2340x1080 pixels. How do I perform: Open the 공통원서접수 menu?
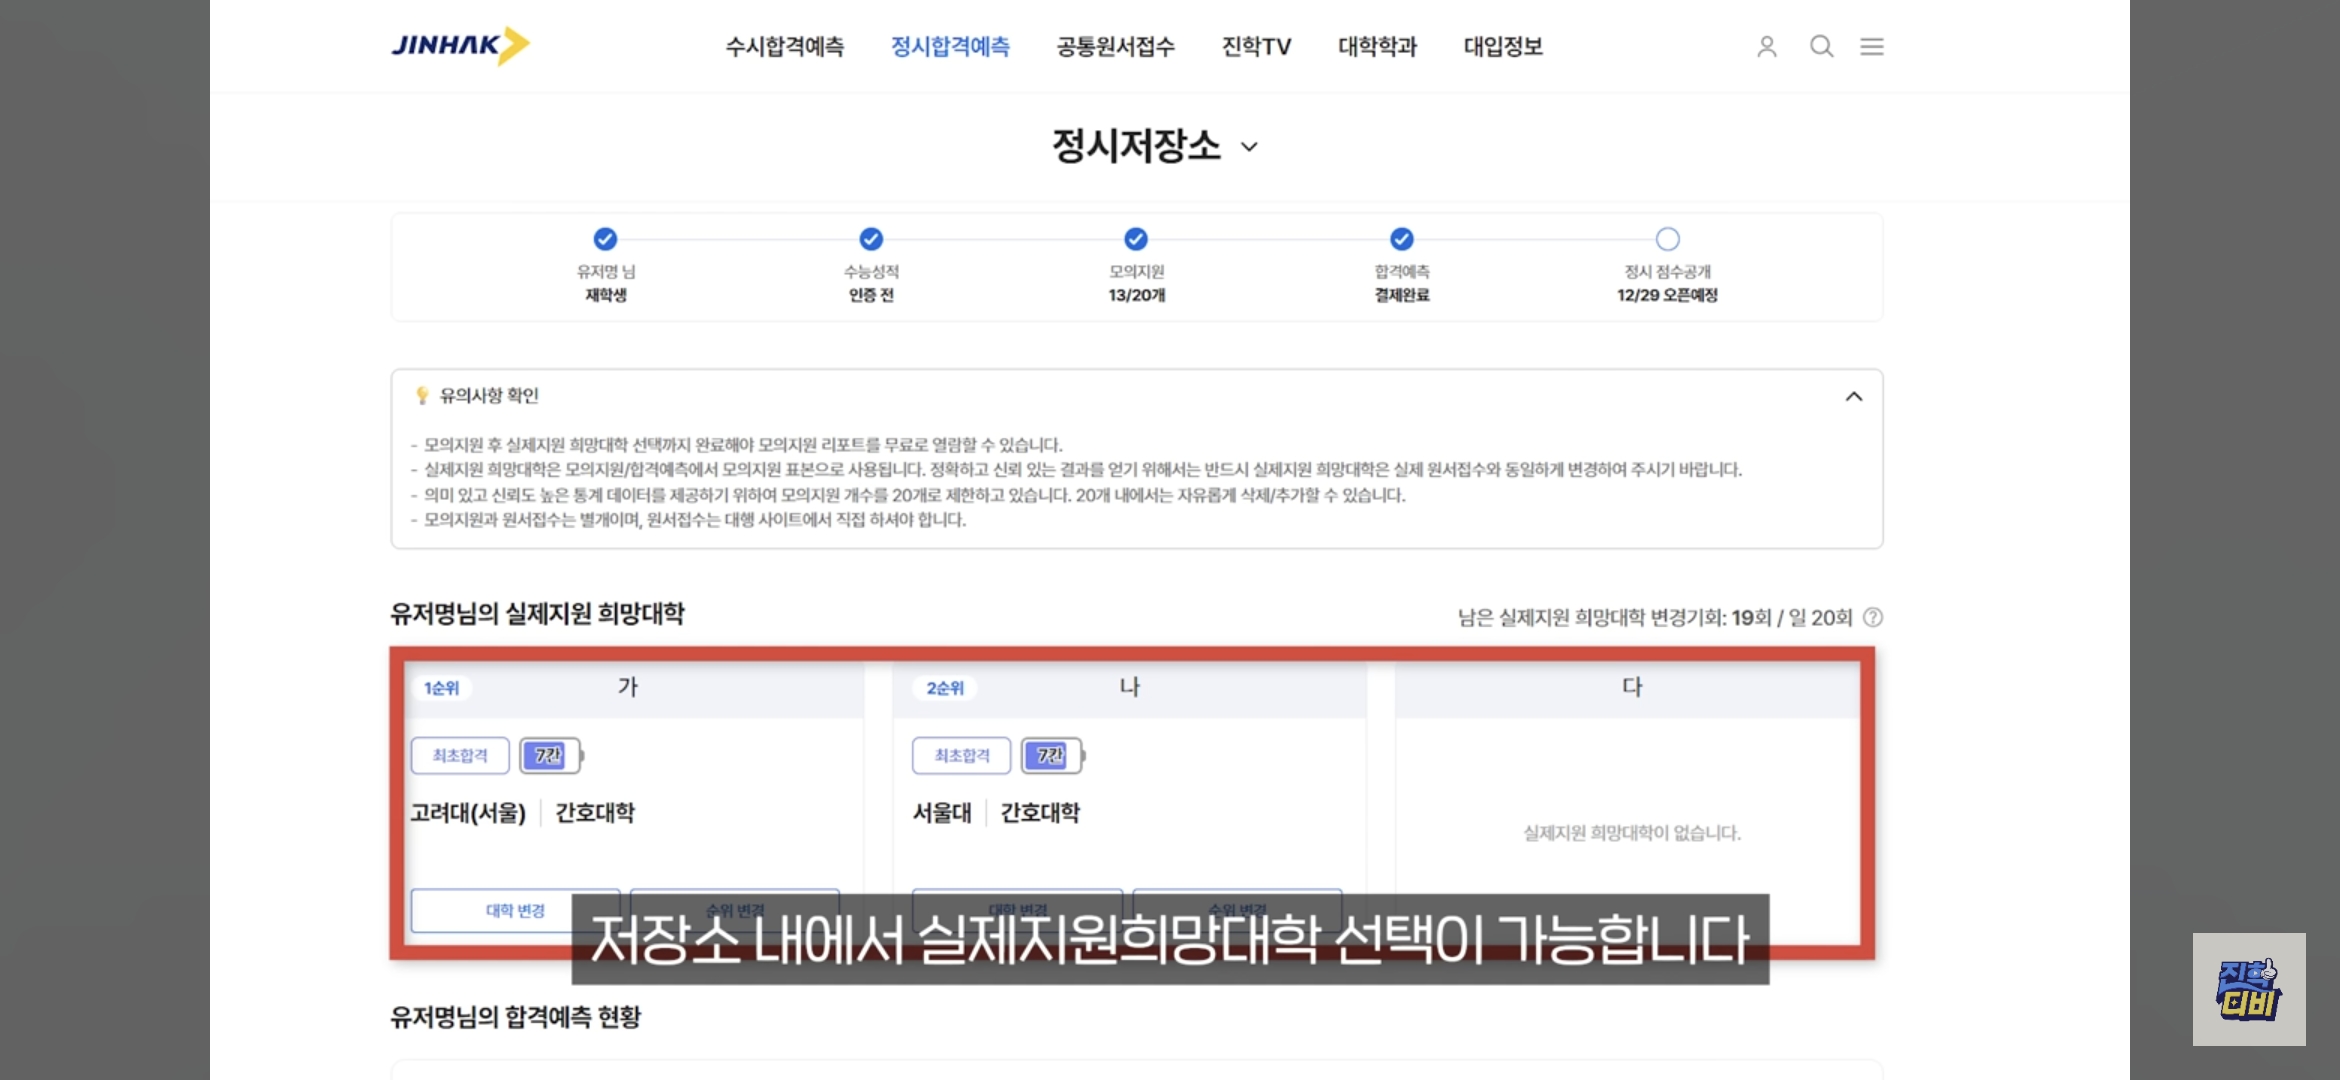pyautogui.click(x=1115, y=47)
